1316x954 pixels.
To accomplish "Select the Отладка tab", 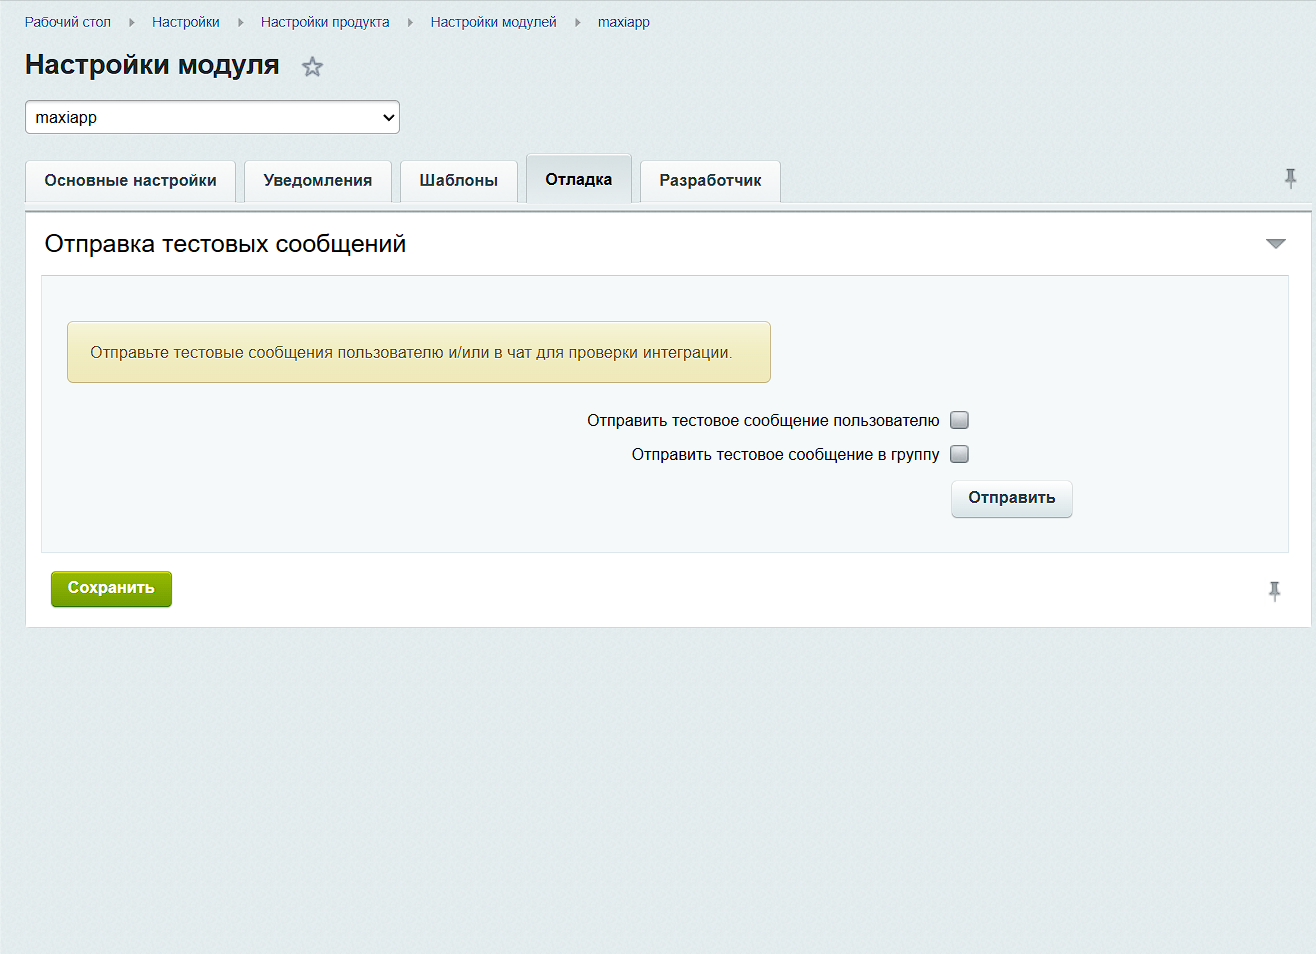I will tap(578, 180).
